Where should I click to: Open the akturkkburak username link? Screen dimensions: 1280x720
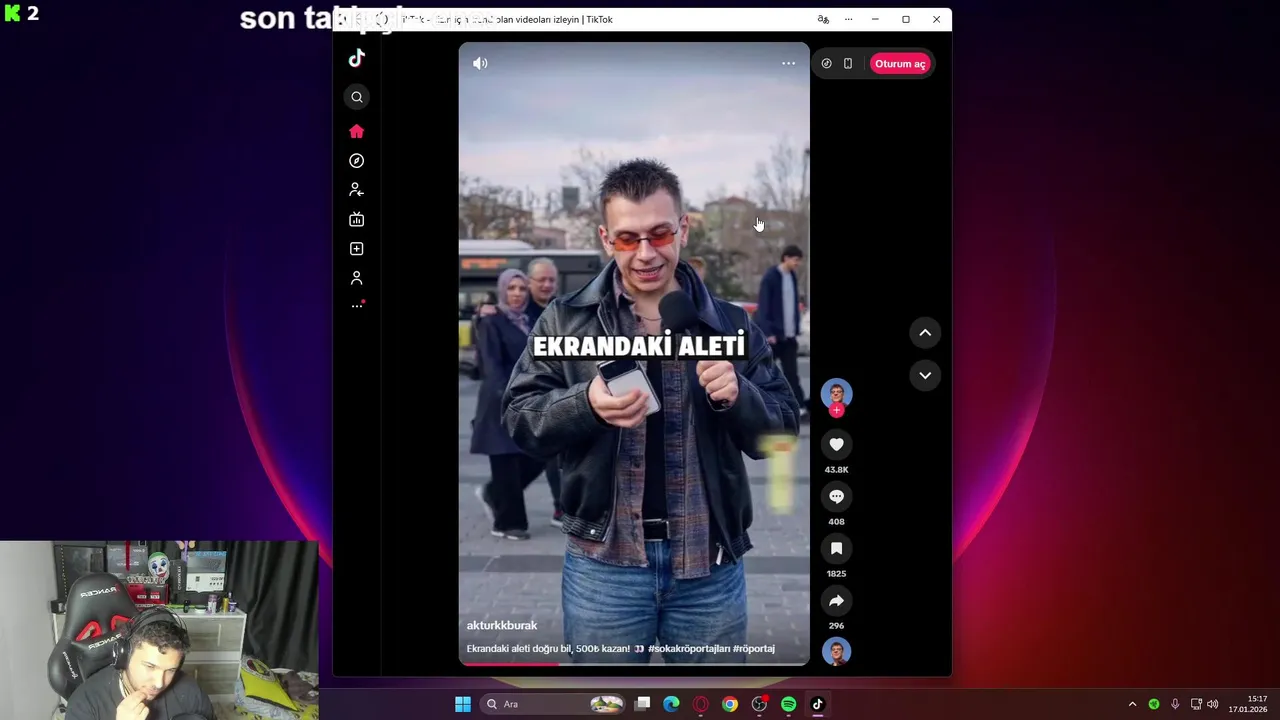click(502, 625)
